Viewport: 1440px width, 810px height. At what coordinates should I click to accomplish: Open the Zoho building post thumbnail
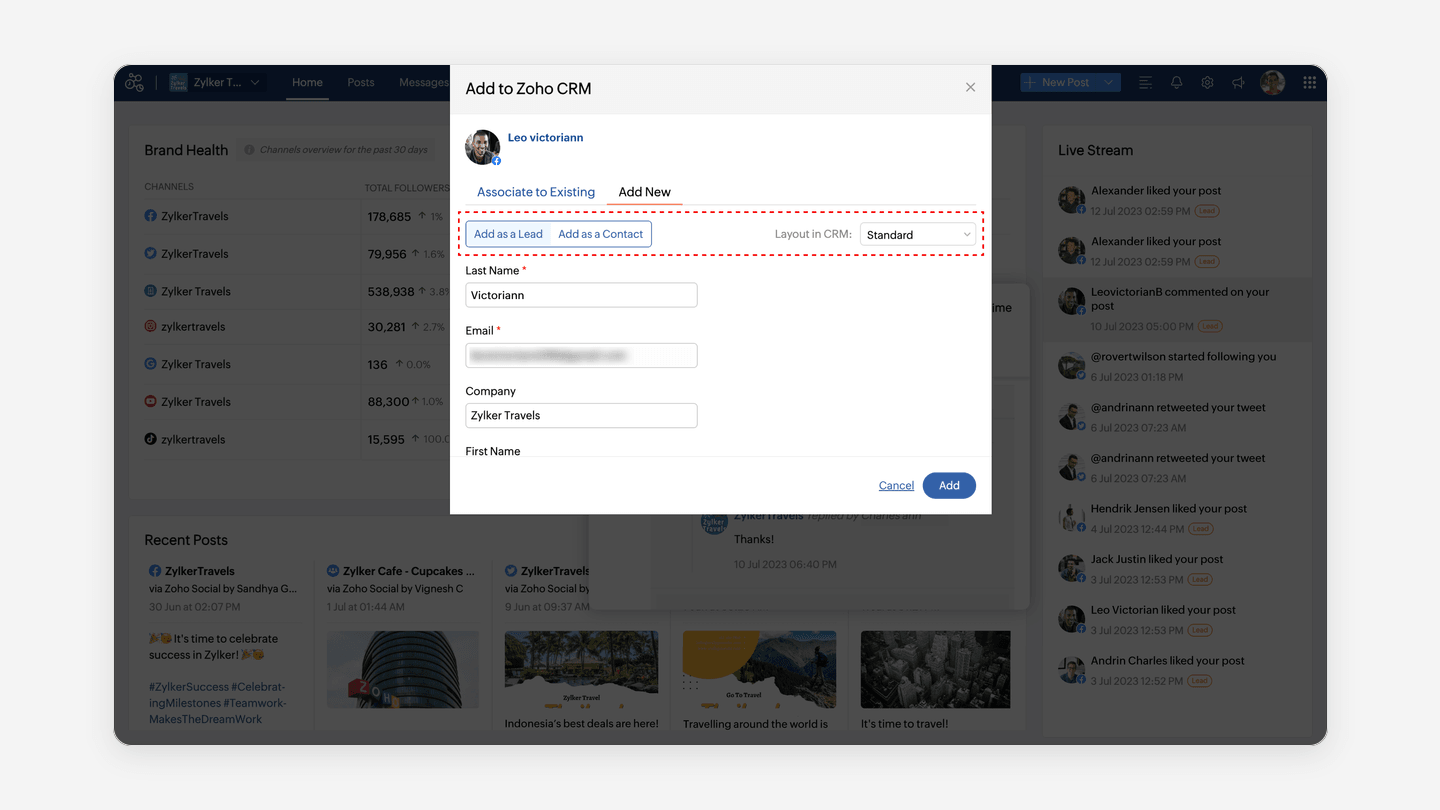pyautogui.click(x=402, y=670)
